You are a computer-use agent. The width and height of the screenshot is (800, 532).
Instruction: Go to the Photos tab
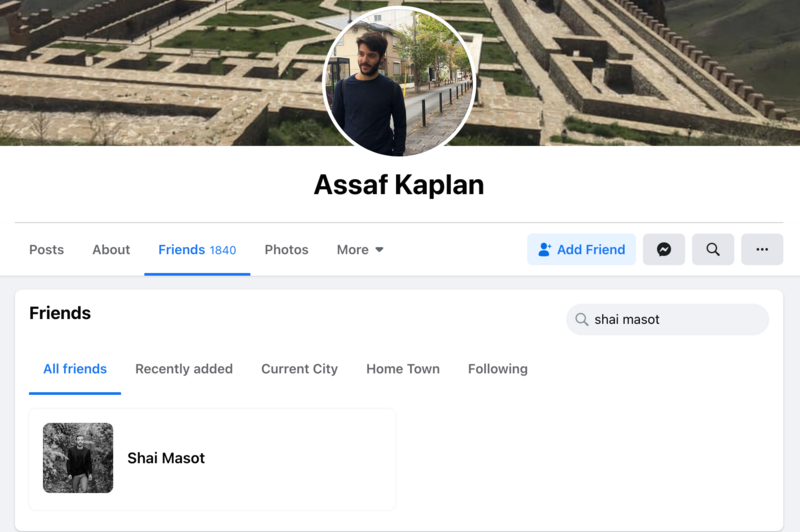pyautogui.click(x=286, y=250)
